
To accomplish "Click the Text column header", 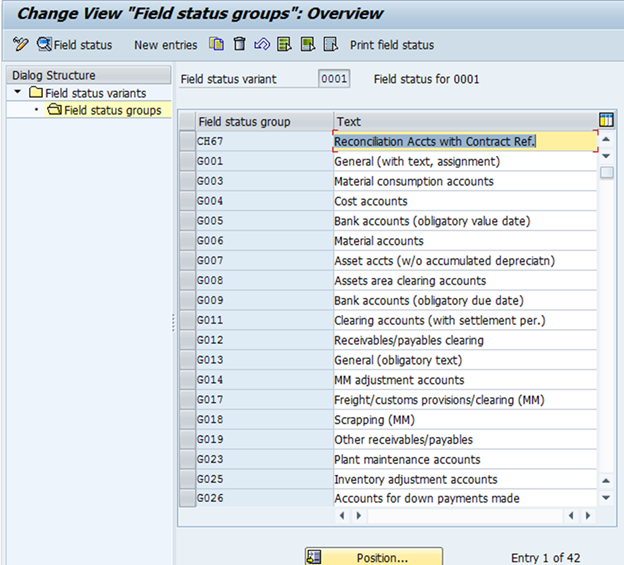I will click(465, 121).
